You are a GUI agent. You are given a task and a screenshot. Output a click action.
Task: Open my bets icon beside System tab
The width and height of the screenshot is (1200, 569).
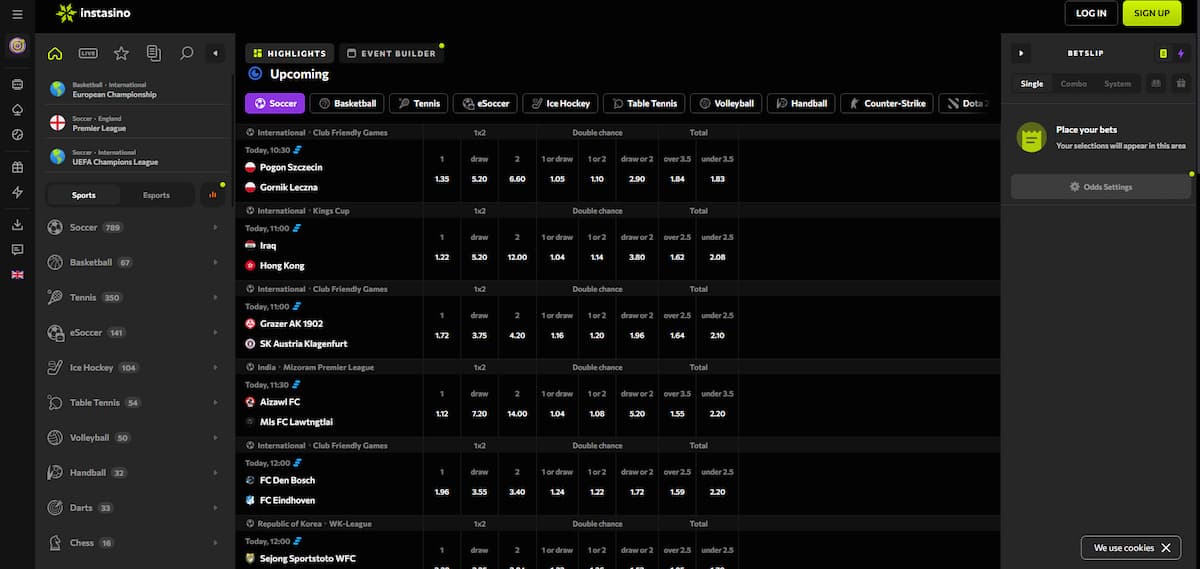tap(1155, 84)
